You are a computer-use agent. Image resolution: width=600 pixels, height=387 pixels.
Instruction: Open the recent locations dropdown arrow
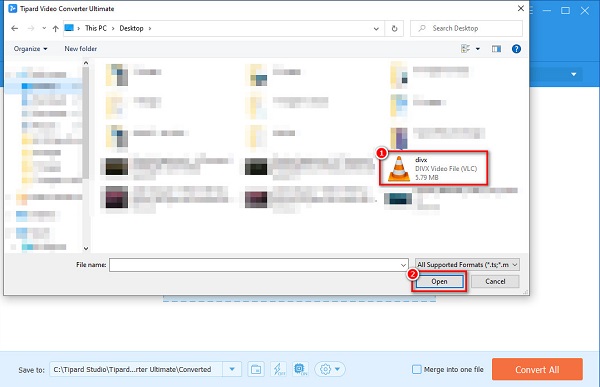[x=44, y=28]
